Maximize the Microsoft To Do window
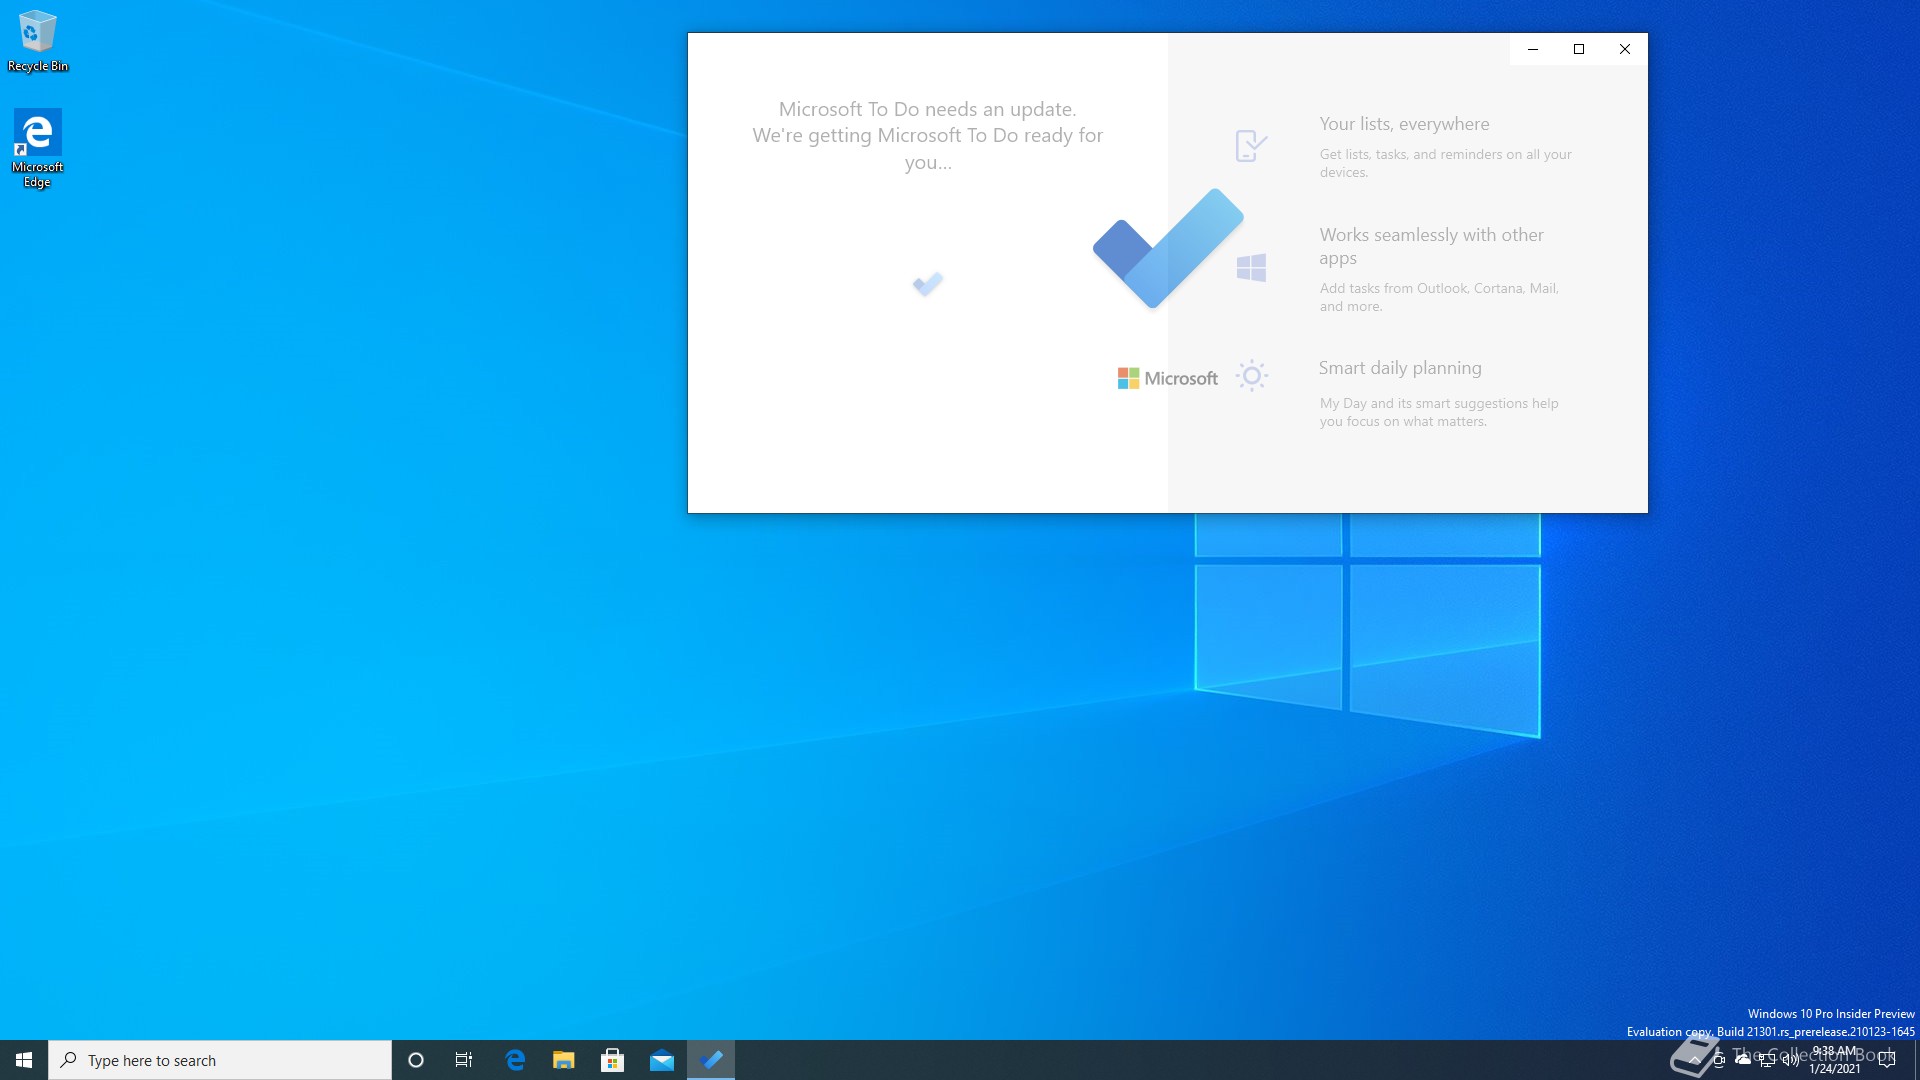The width and height of the screenshot is (1920, 1080). pos(1579,49)
